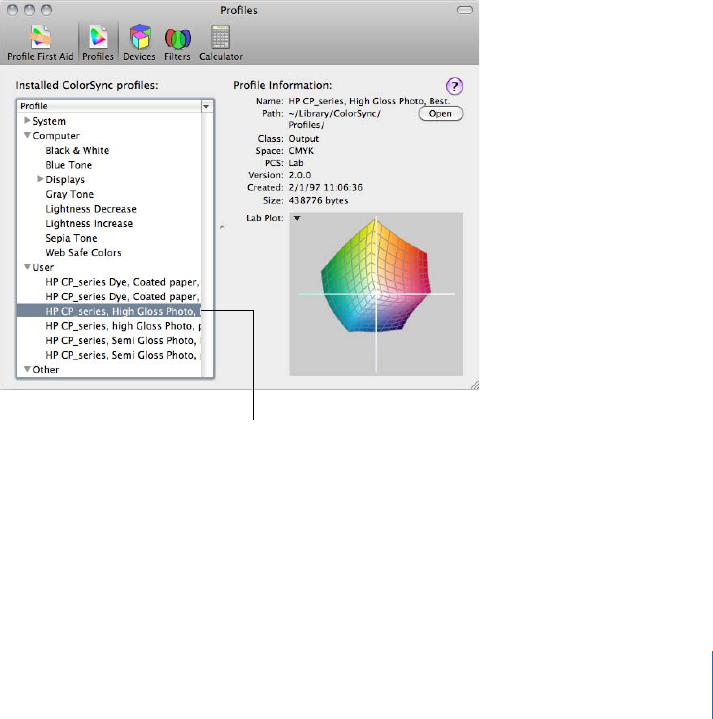Screen dimensions: 713x719
Task: Select the Lightness Increase profile
Action: point(89,224)
